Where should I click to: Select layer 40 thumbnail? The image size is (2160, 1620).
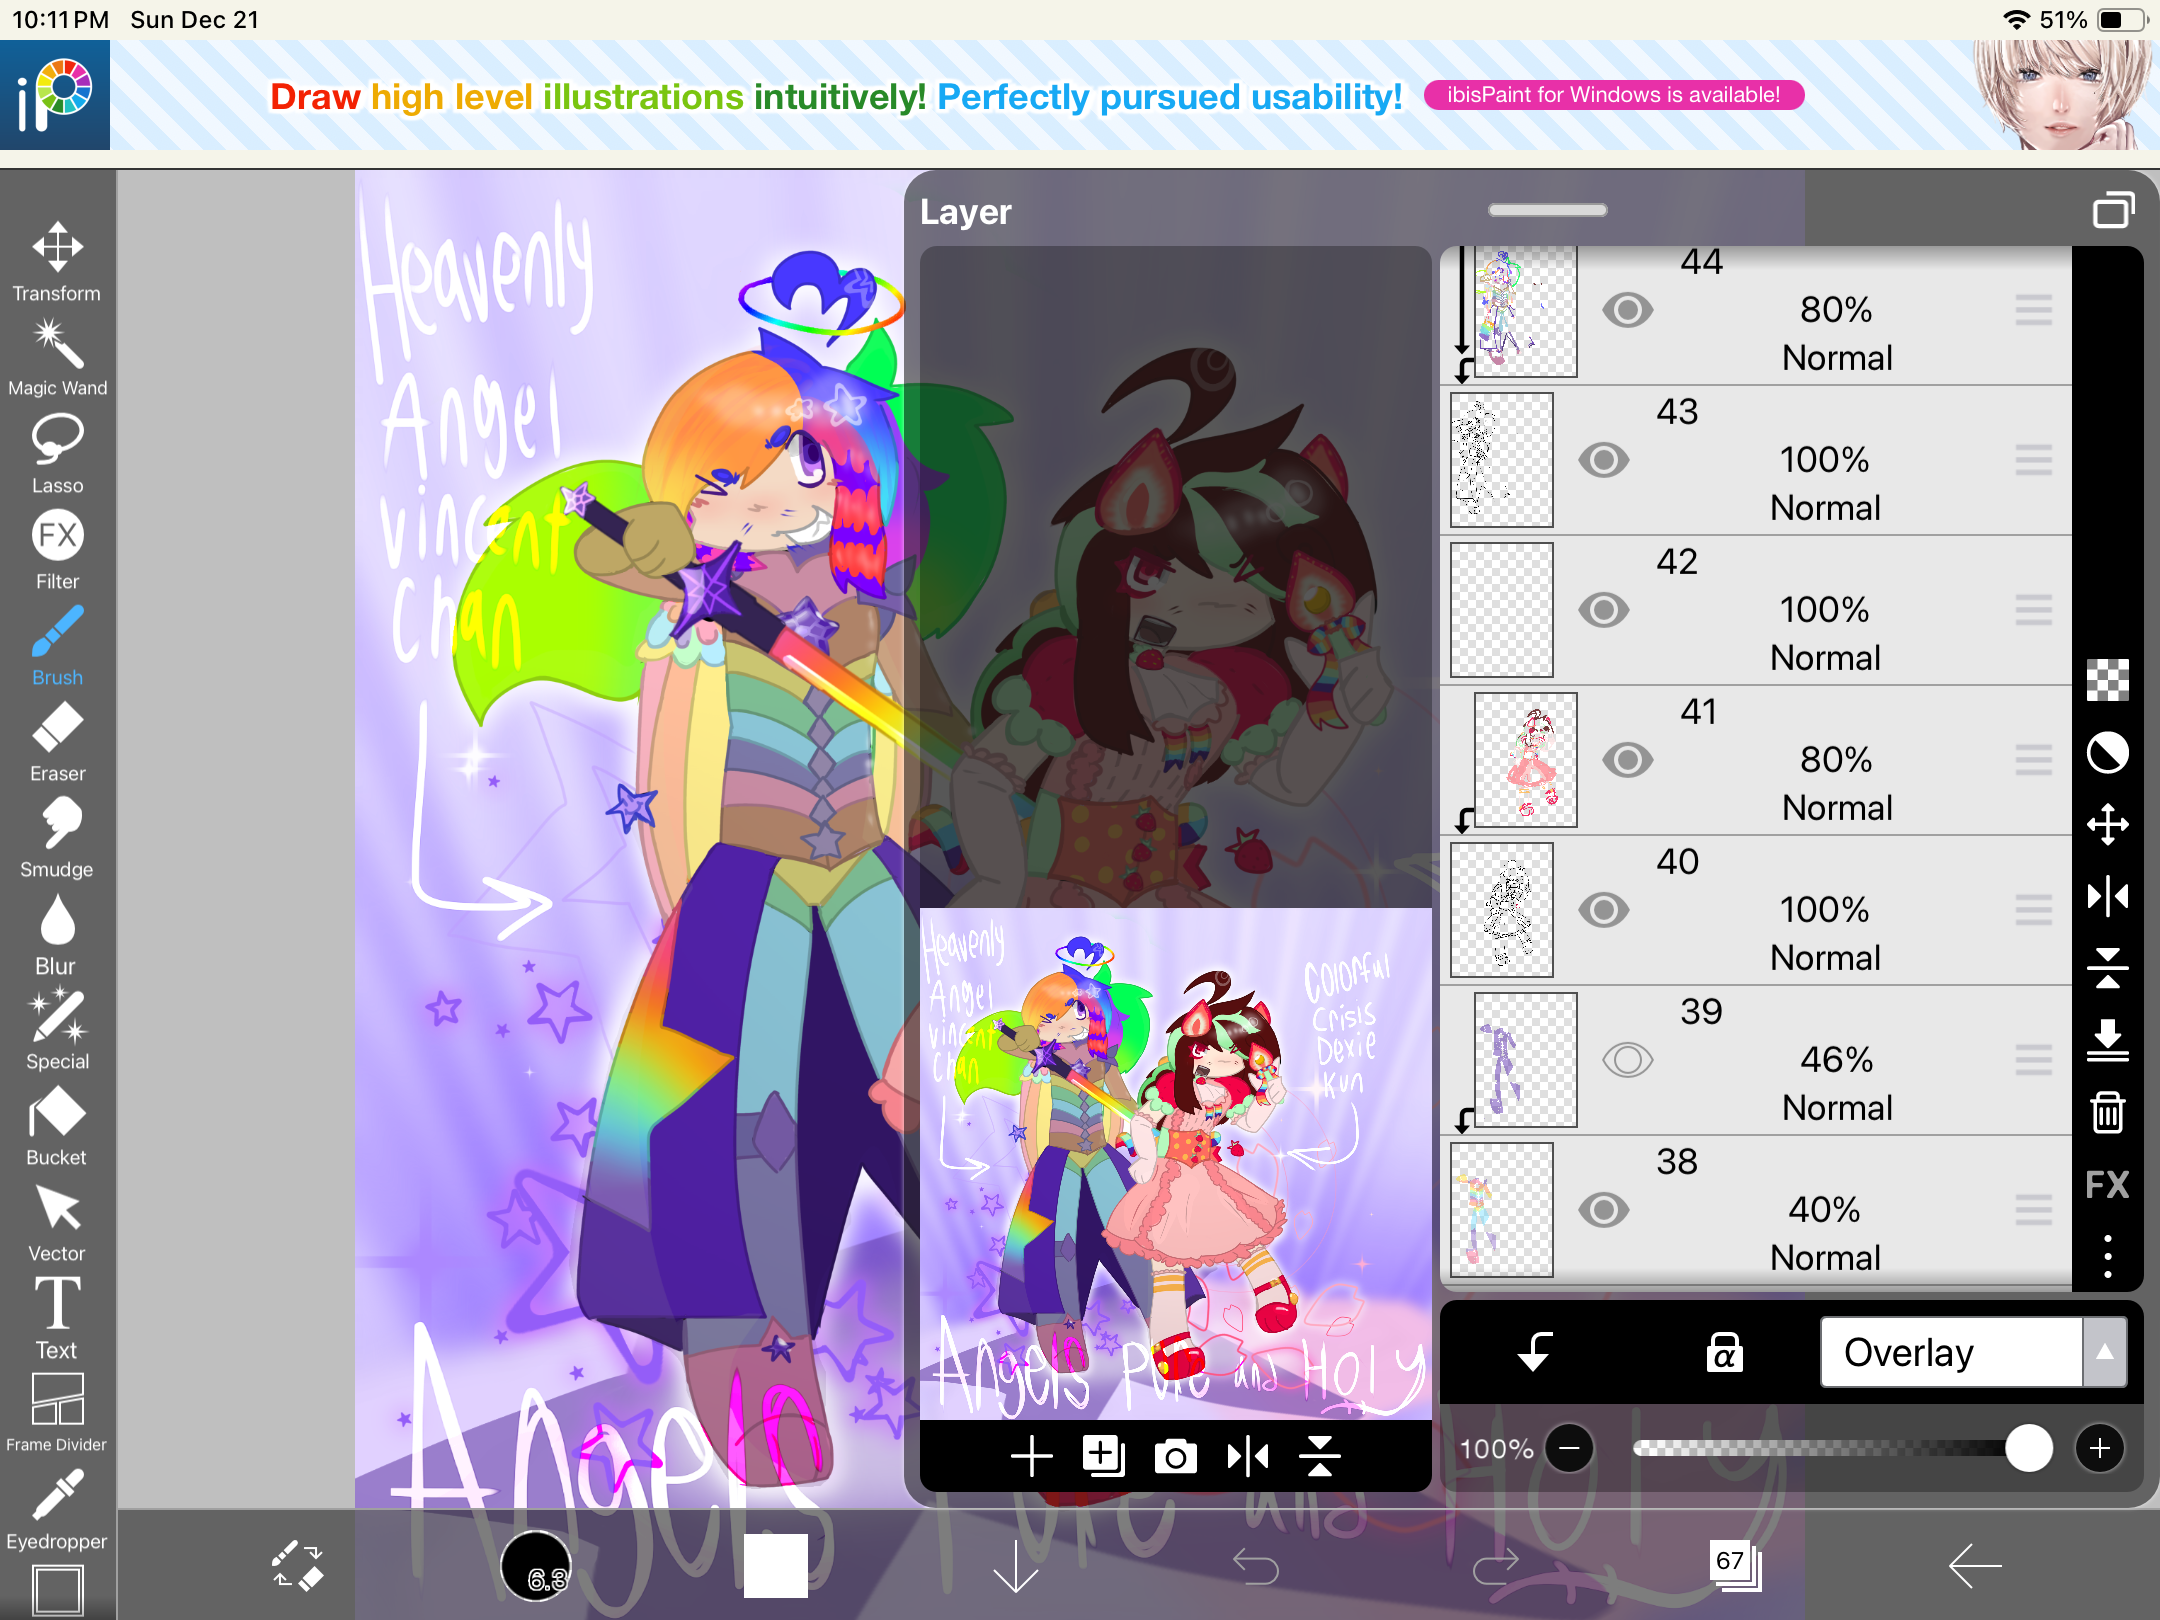(x=1502, y=910)
